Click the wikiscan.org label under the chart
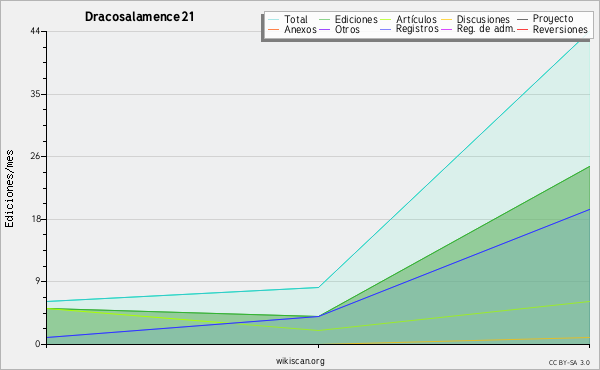The height and width of the screenshot is (370, 600). 300,361
